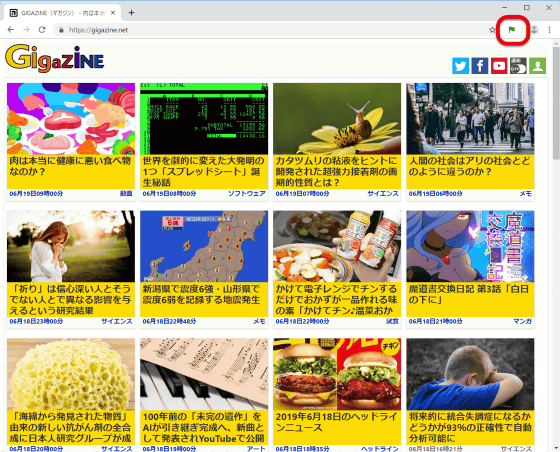Click サイエンス tag on snail article

383,194
